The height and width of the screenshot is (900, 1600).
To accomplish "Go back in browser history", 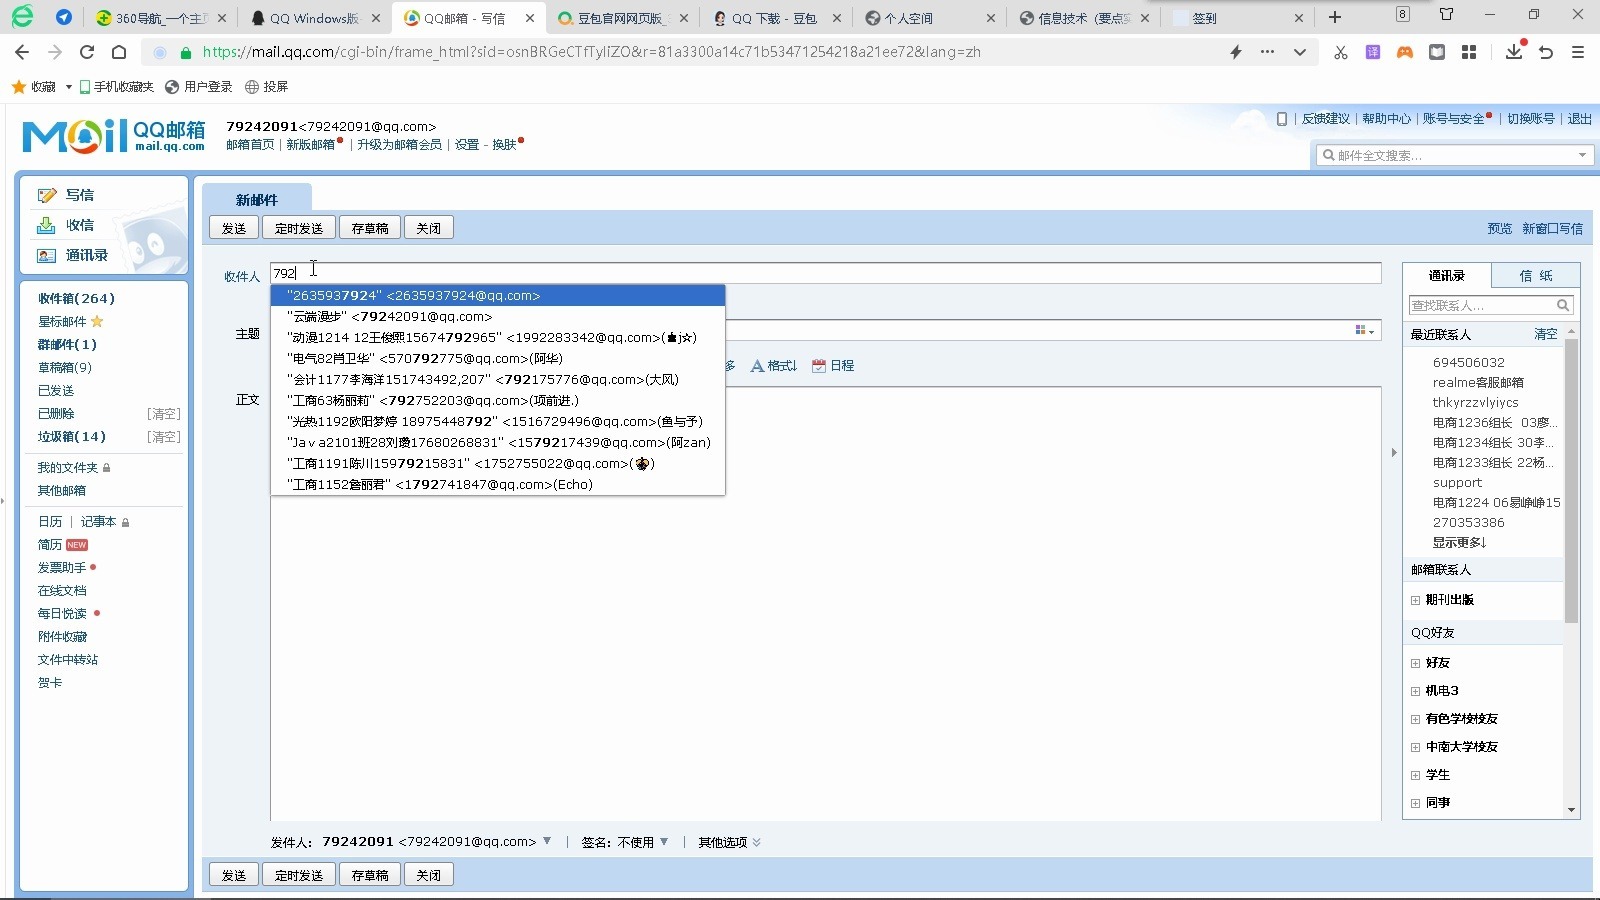I will coord(22,52).
